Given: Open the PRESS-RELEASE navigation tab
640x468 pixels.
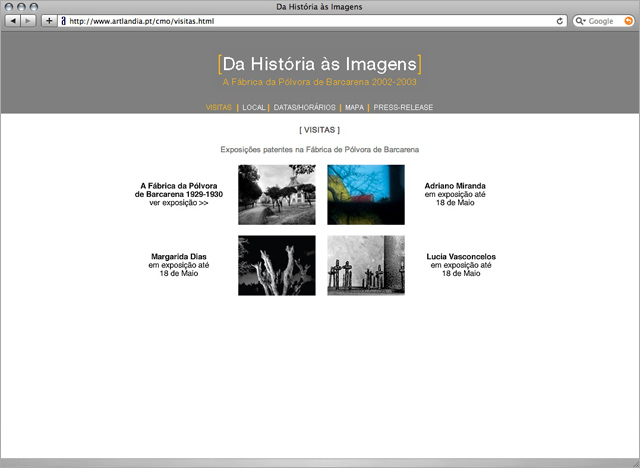Looking at the screenshot, I should (x=403, y=107).
